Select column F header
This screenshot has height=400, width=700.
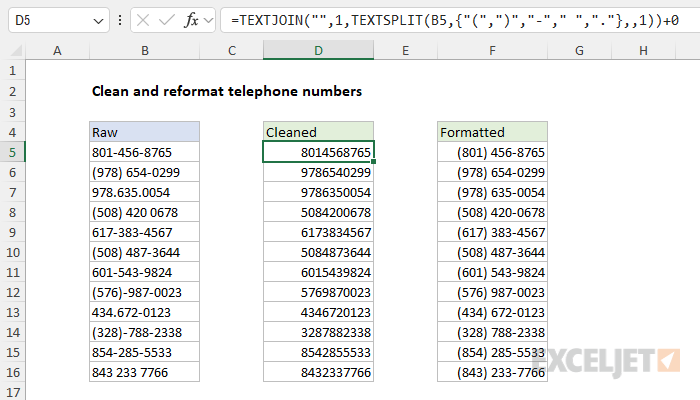click(x=492, y=50)
